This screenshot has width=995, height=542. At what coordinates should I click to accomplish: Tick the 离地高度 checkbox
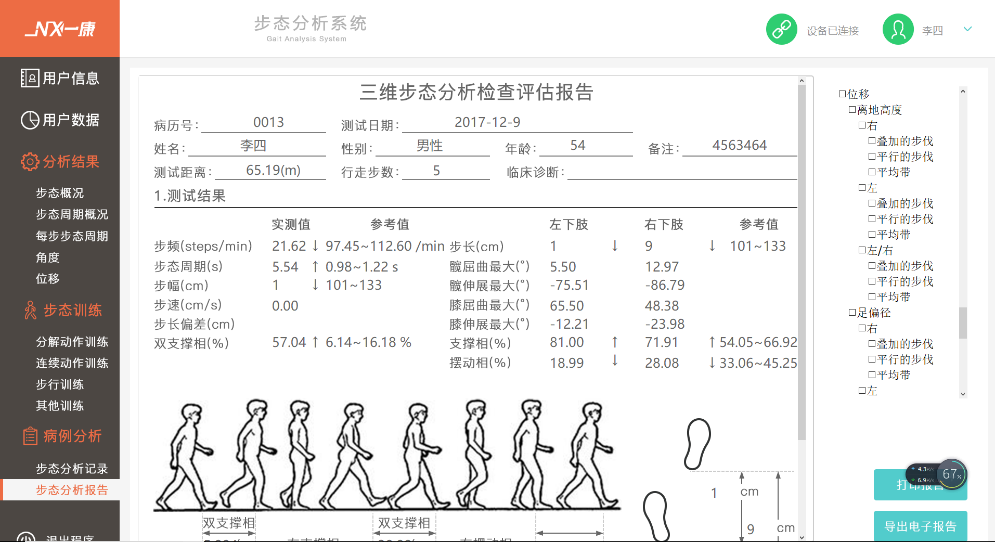tap(852, 110)
